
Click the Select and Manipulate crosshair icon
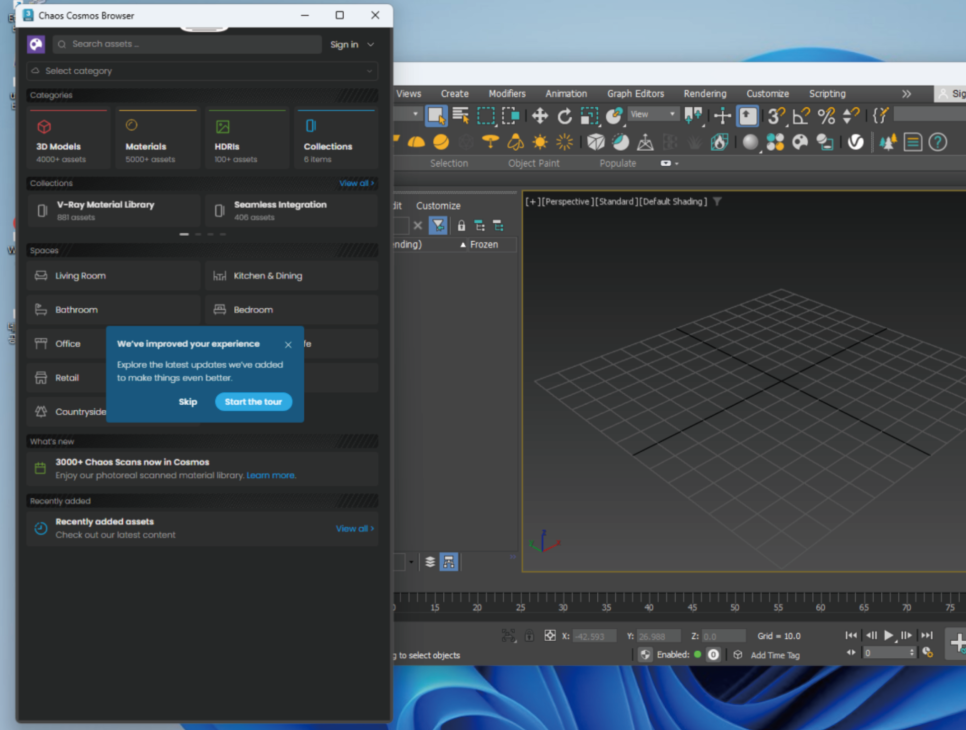tap(722, 116)
